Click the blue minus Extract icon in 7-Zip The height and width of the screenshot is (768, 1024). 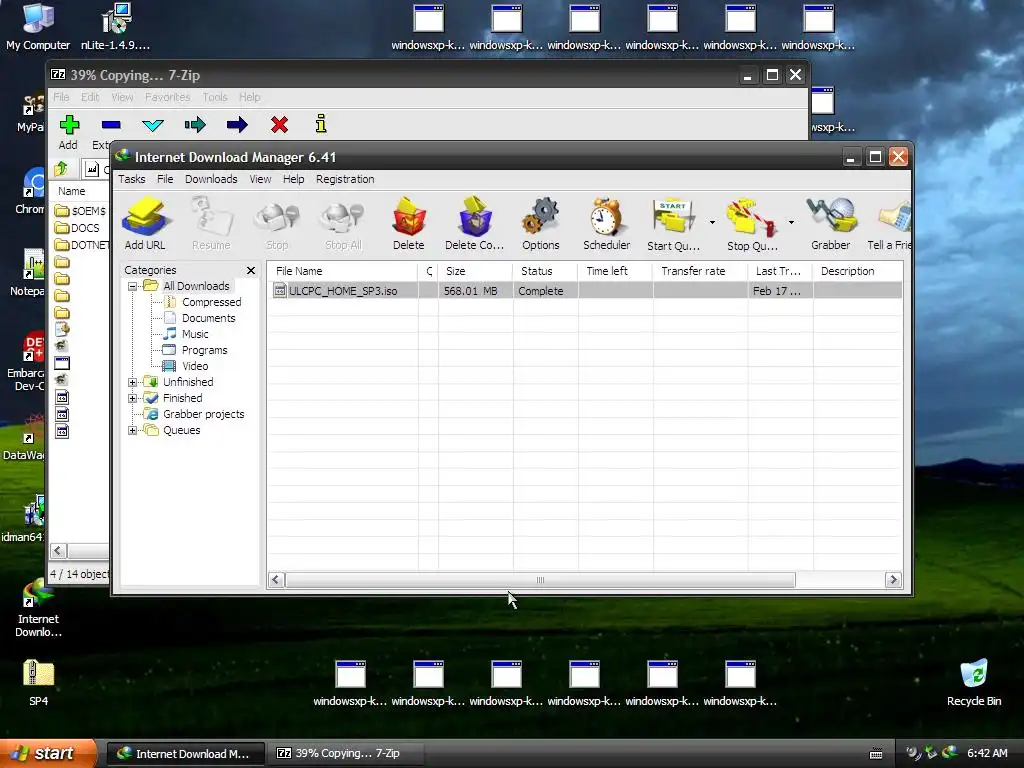click(111, 125)
